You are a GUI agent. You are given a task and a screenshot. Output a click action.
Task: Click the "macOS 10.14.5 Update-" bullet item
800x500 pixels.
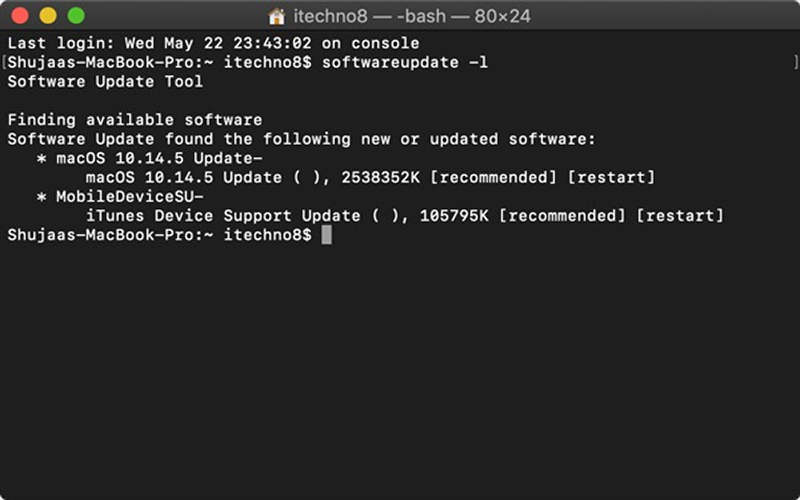[x=159, y=159]
